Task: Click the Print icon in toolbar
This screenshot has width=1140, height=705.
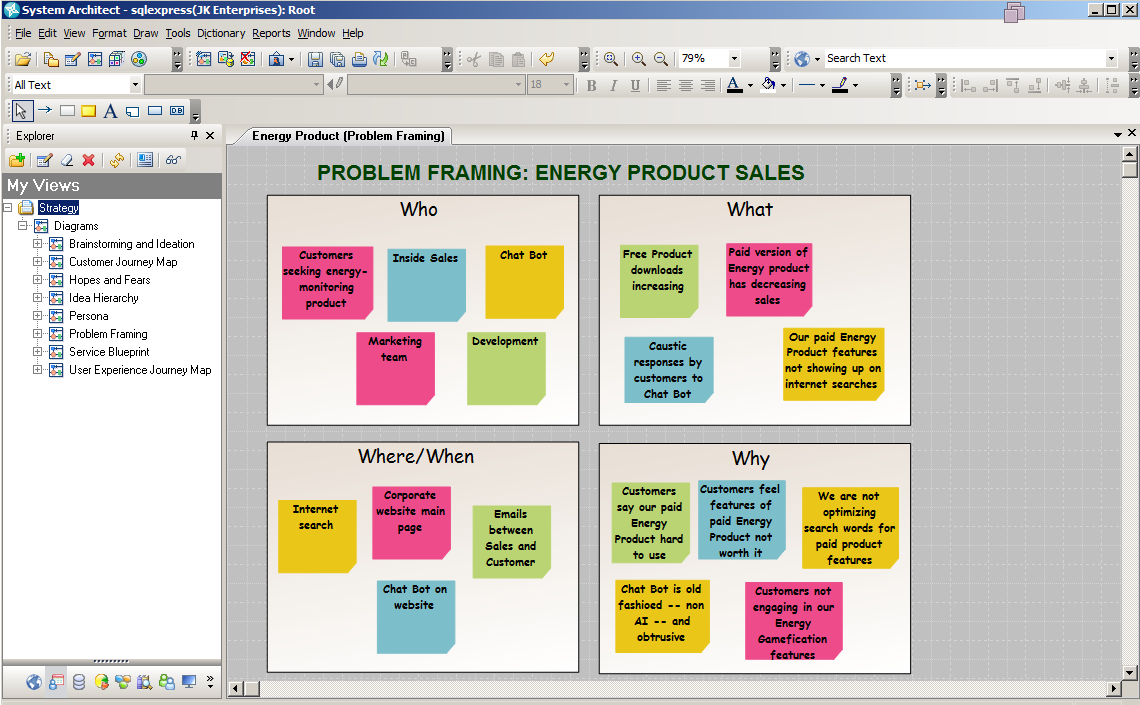Action: 358,59
